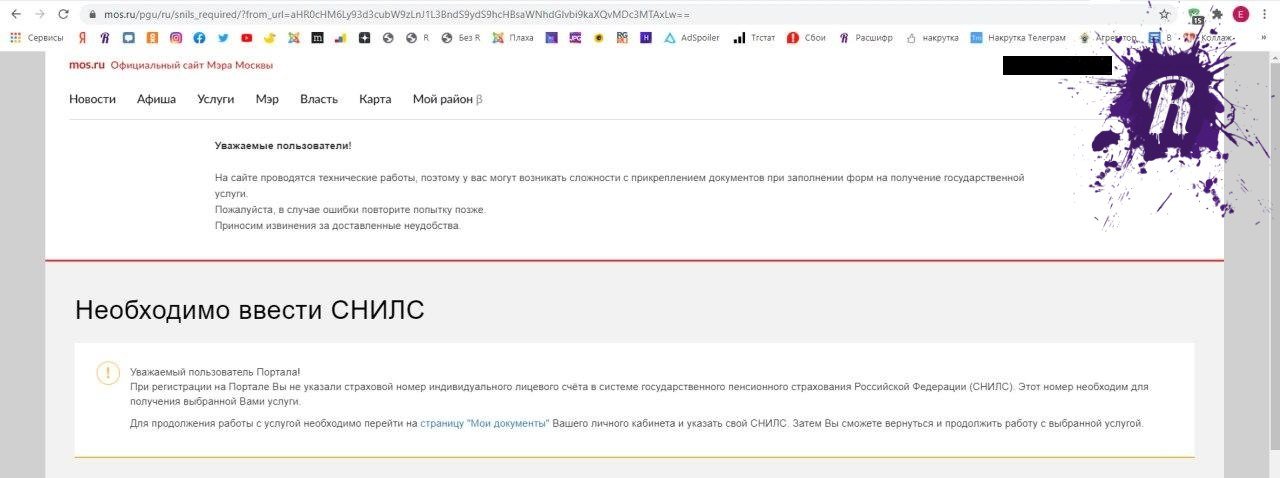1280x478 pixels.
Task: Click the 'Уважаемые пользователи!' heading text
Action: [283, 146]
